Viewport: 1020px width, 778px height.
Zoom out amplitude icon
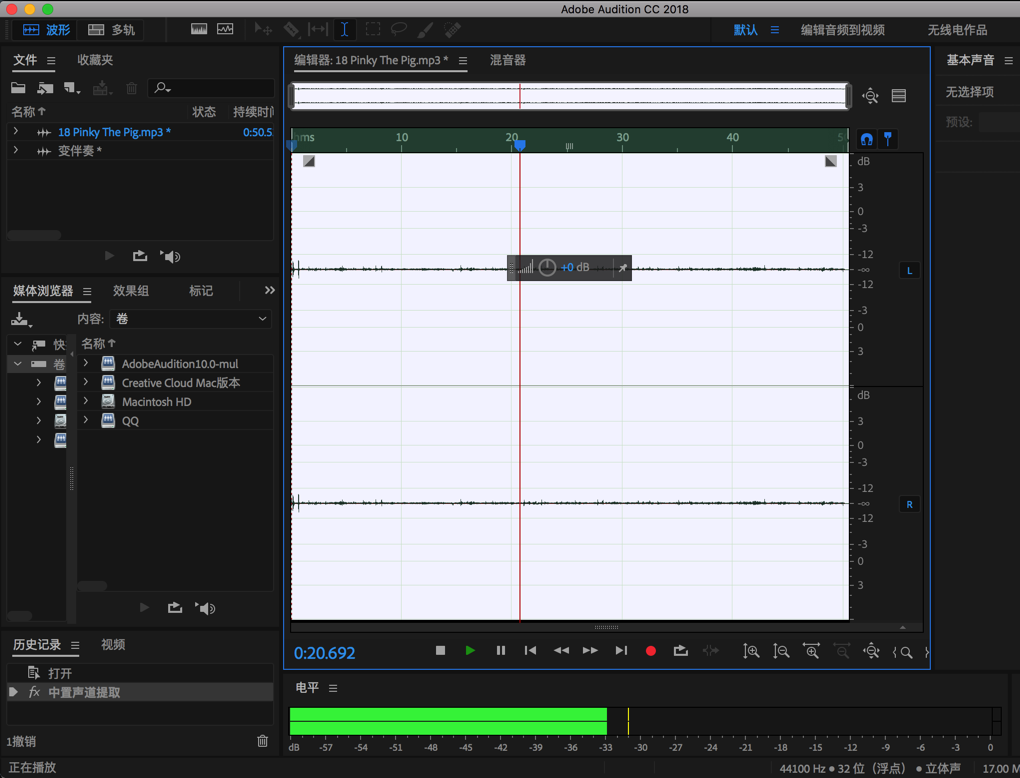coord(781,651)
